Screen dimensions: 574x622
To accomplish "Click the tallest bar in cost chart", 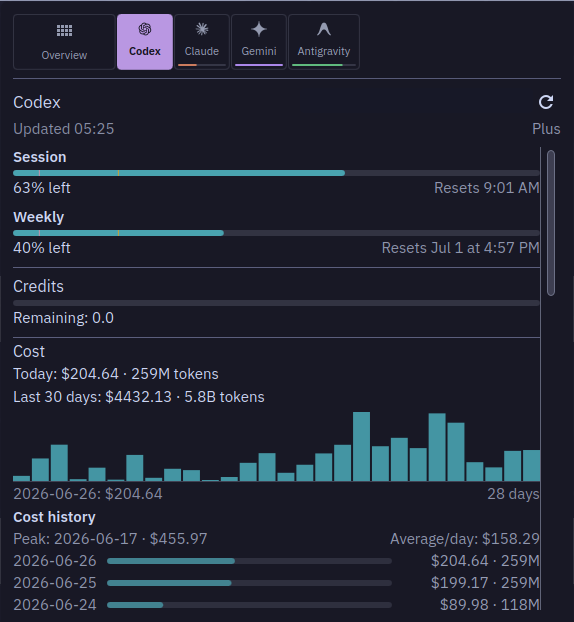I will tap(361, 446).
